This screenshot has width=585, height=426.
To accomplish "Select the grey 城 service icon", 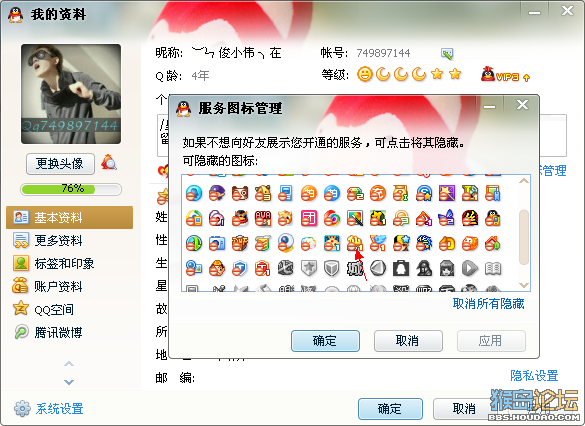I will [x=355, y=268].
